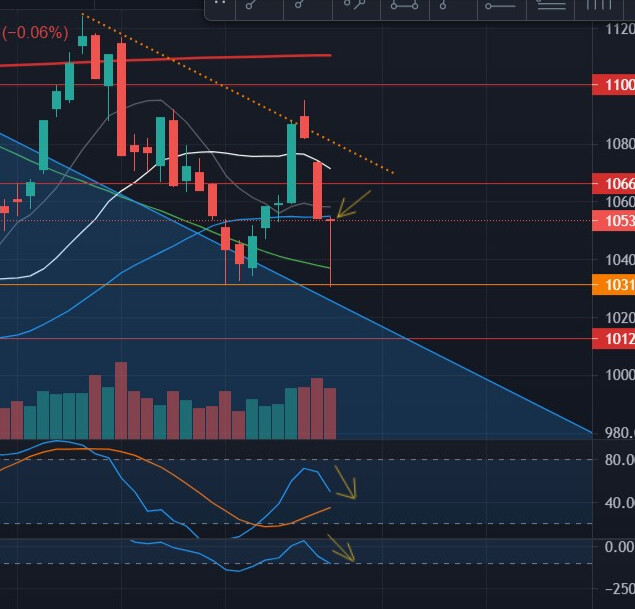635x609 pixels.
Task: Click the thick red line near the chart top
Action: click(x=200, y=59)
